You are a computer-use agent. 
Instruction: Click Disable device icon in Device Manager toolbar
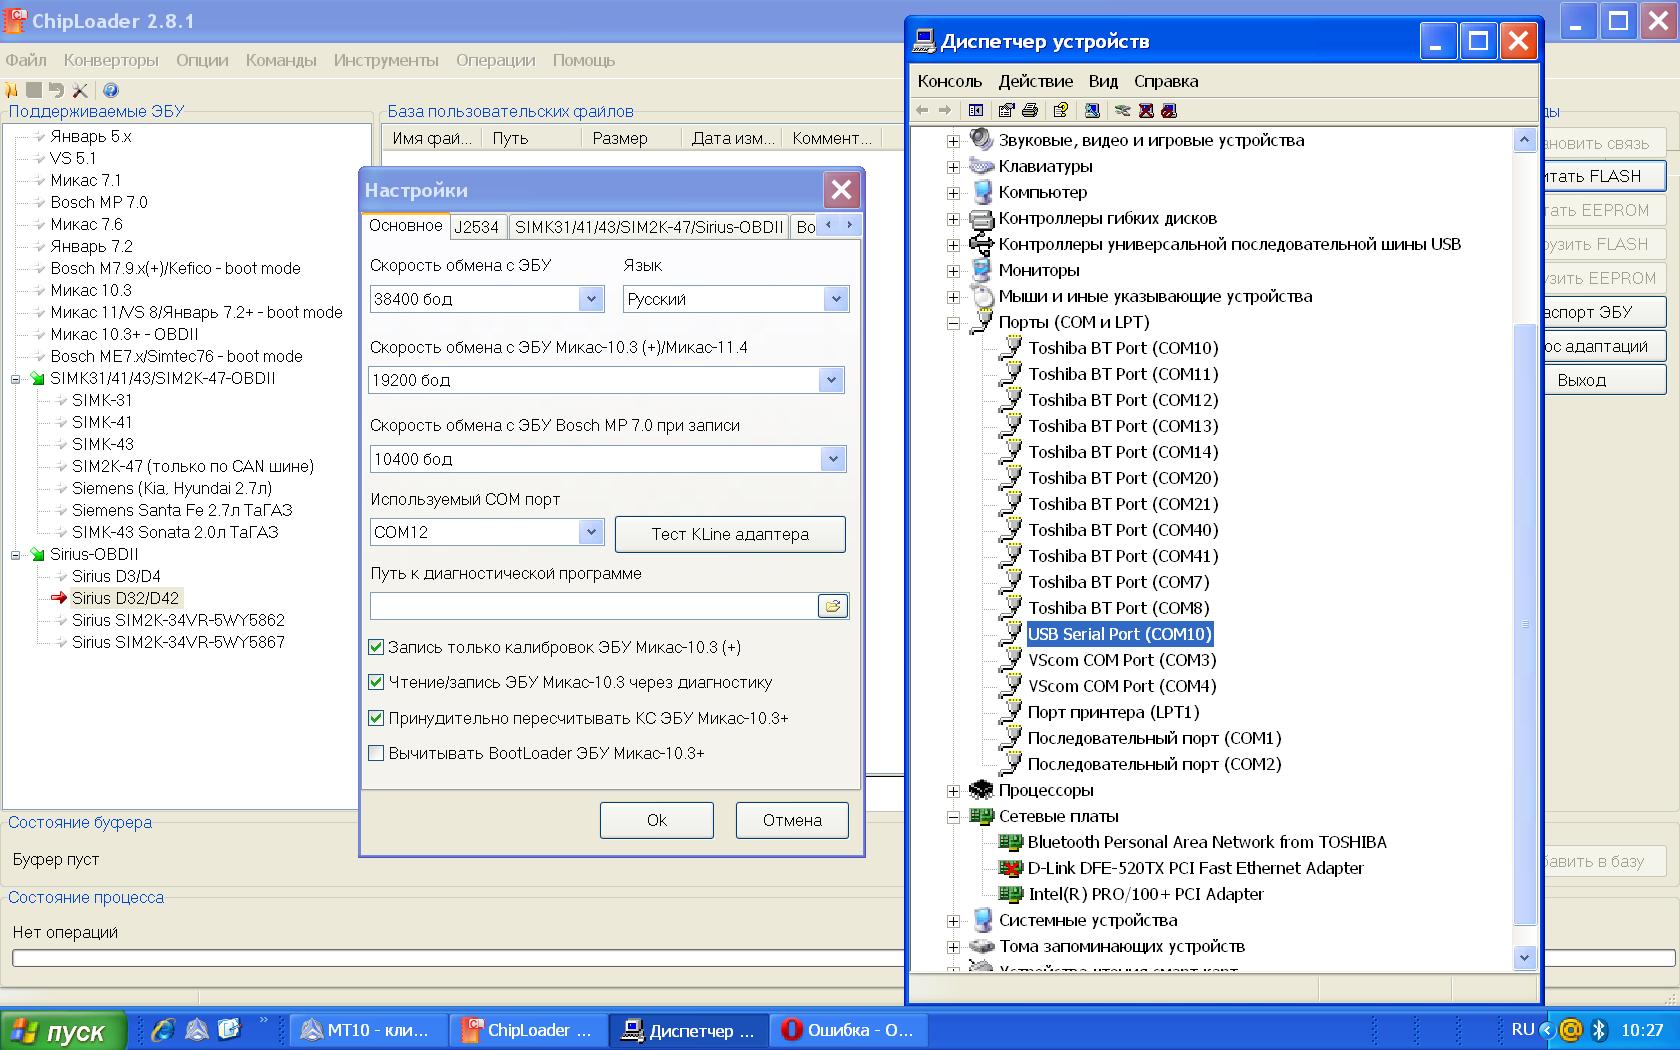coord(1169,110)
